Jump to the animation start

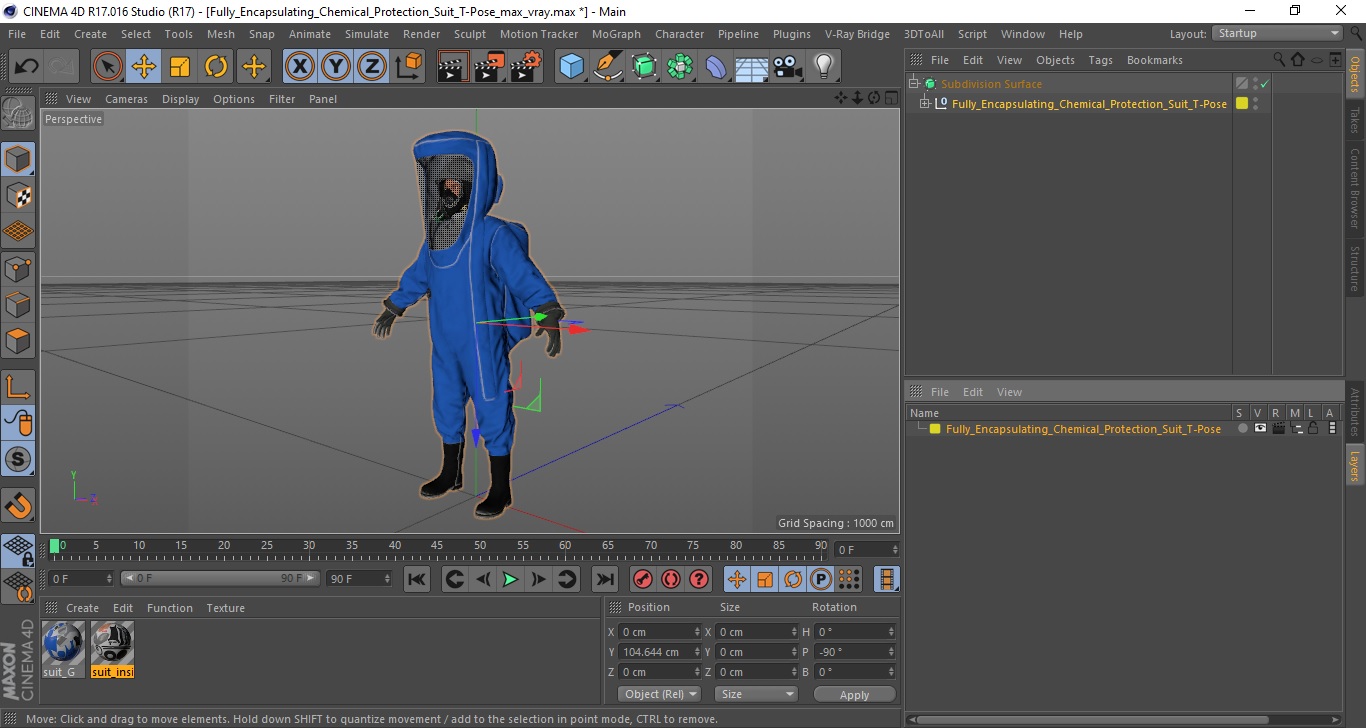pyautogui.click(x=417, y=579)
